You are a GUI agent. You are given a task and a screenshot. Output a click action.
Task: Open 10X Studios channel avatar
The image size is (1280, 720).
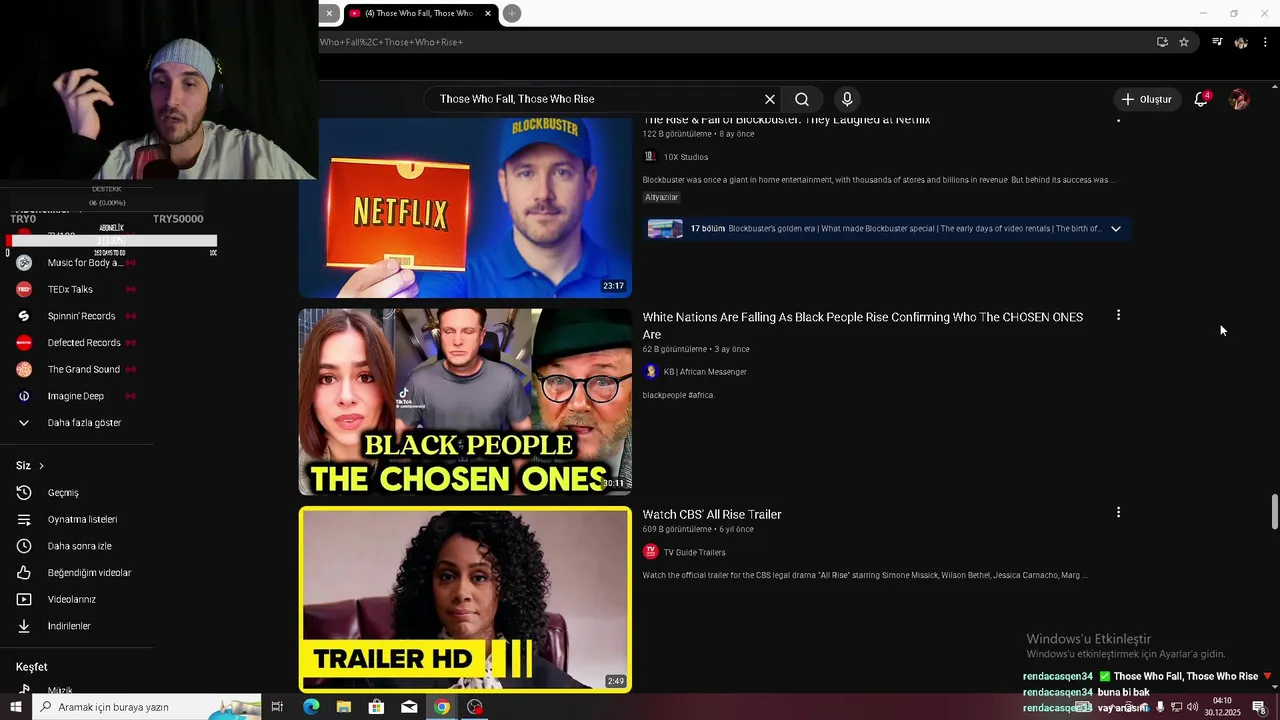click(x=650, y=157)
